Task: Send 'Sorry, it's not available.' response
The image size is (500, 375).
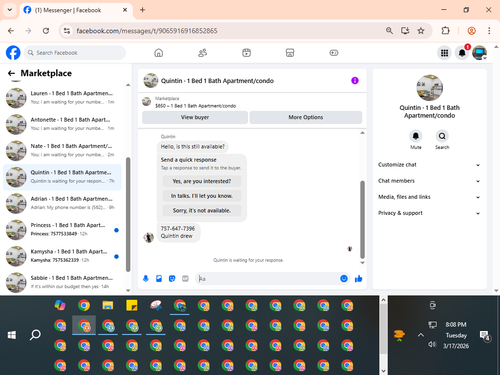Action: (x=202, y=211)
